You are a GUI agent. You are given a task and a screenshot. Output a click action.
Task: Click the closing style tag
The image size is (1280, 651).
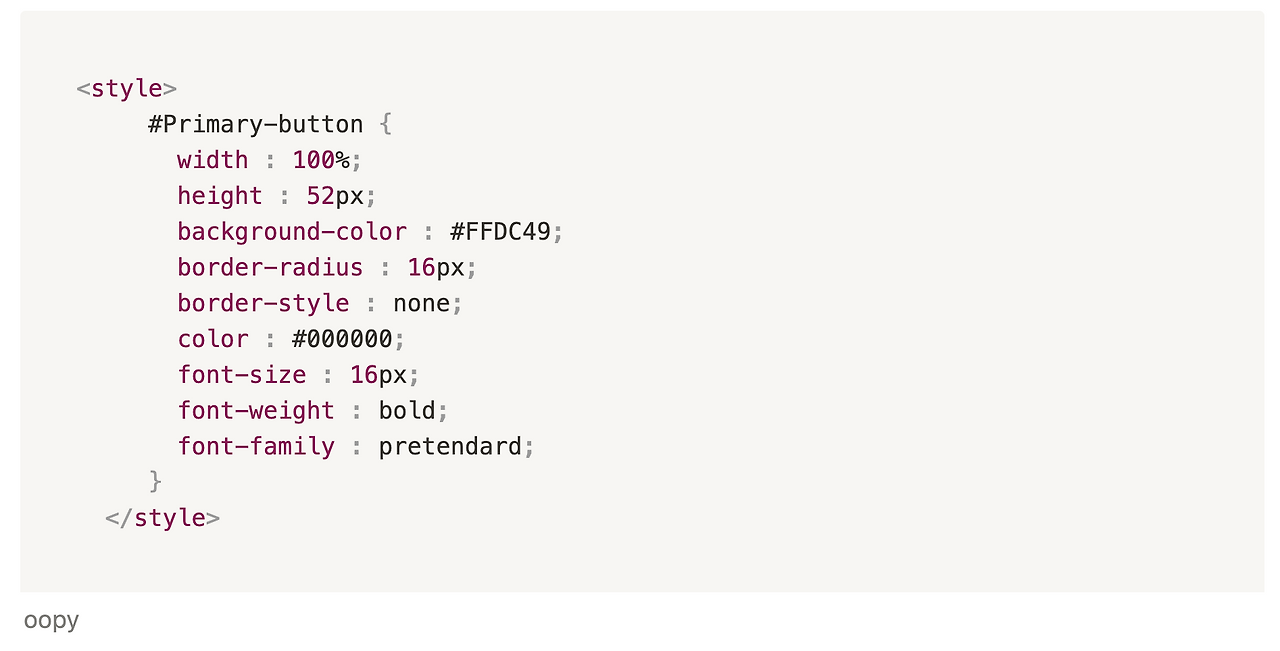163,518
